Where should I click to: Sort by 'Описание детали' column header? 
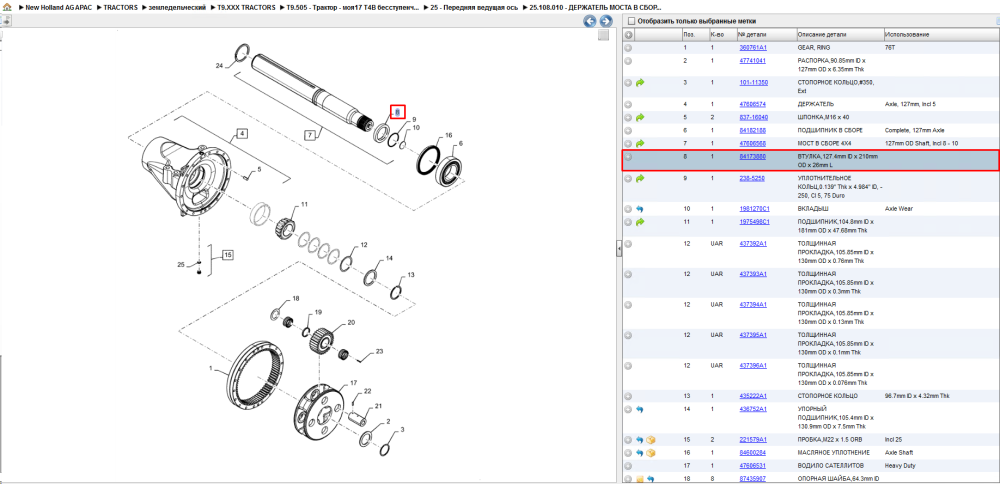click(839, 34)
